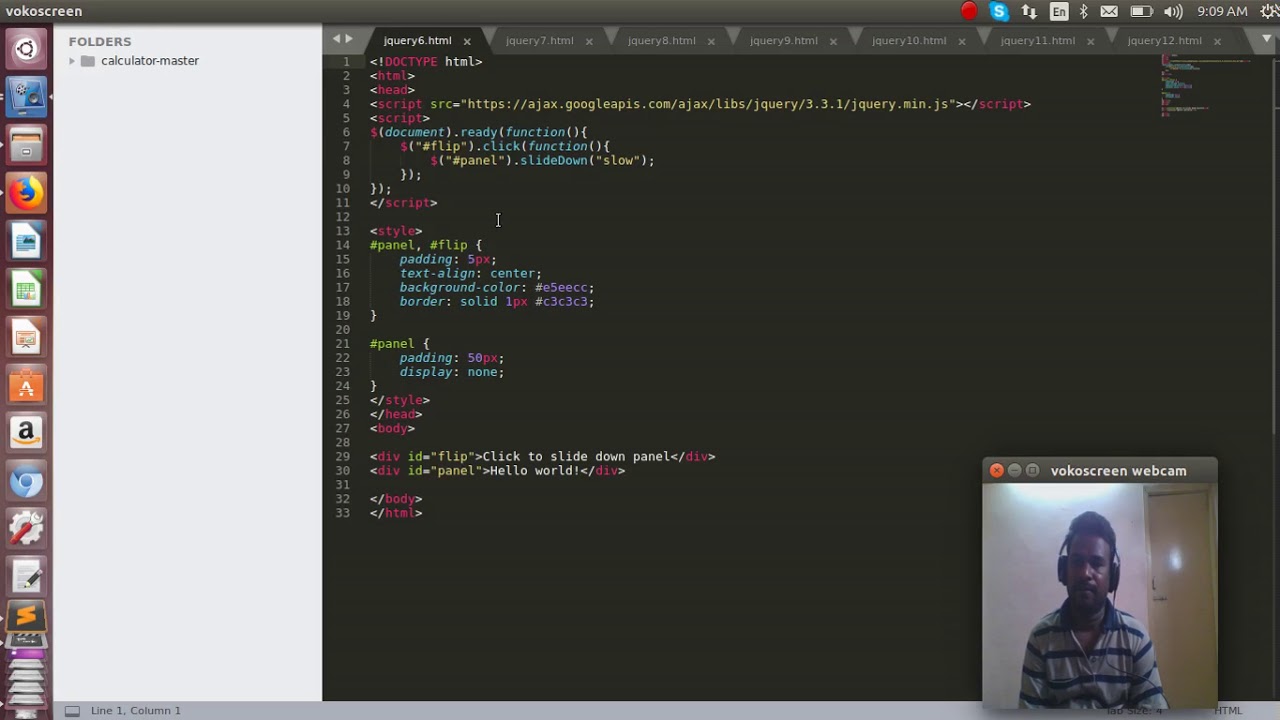Close the jquery10.html tab

click(962, 41)
